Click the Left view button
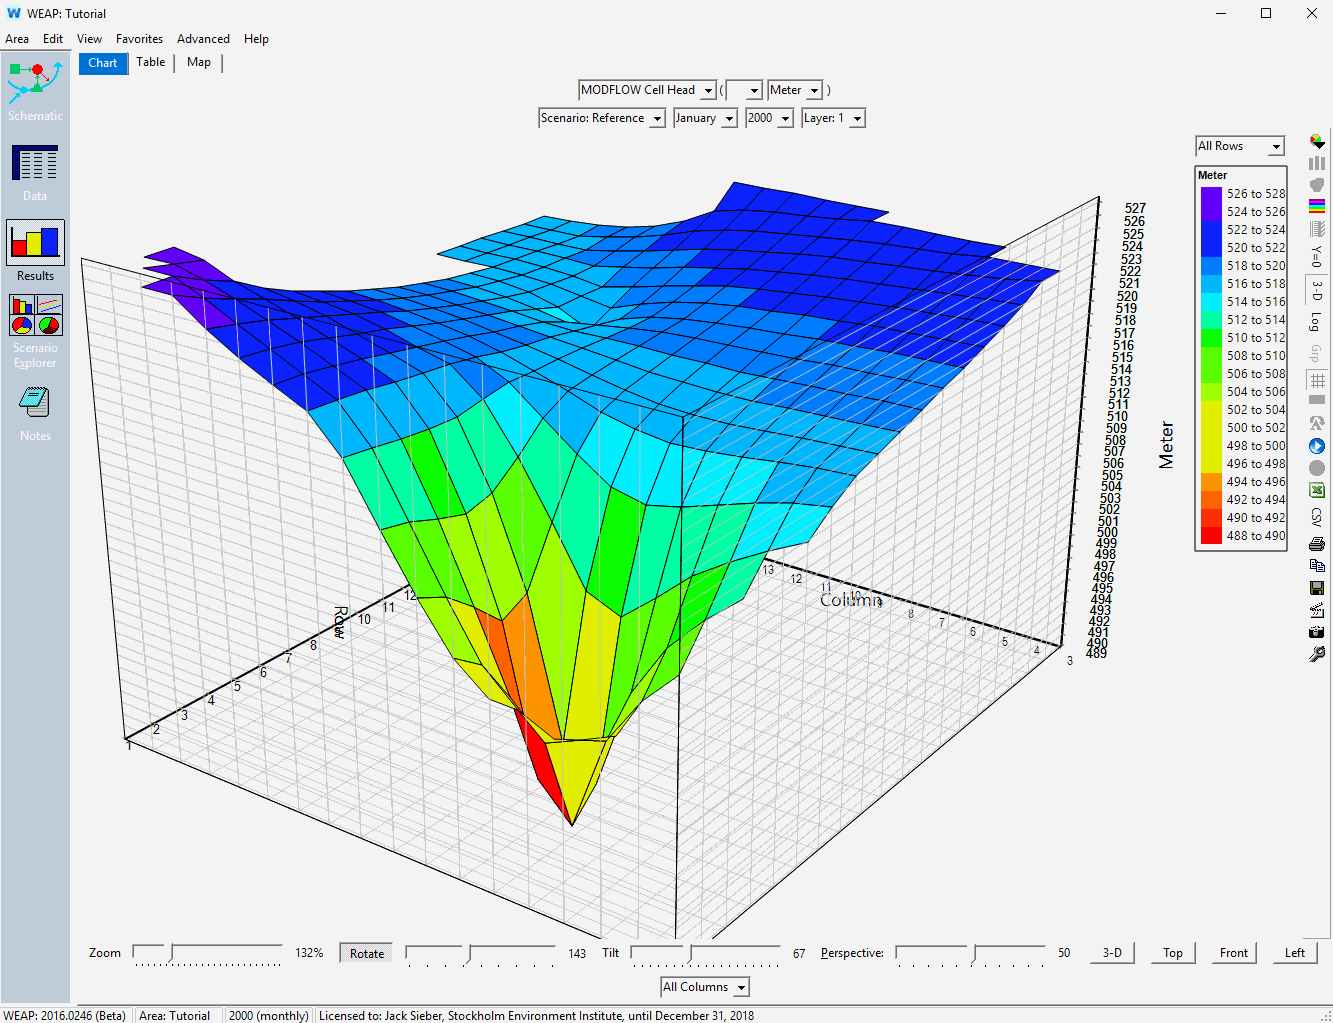The image size is (1333, 1023). click(x=1295, y=953)
